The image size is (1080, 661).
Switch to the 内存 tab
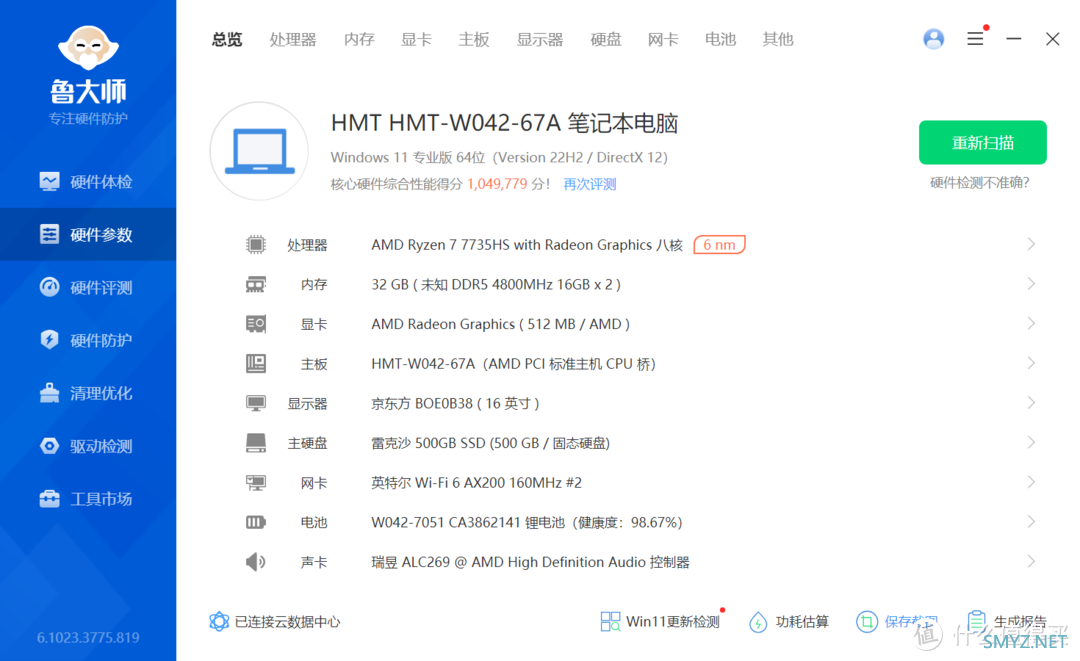tap(359, 40)
